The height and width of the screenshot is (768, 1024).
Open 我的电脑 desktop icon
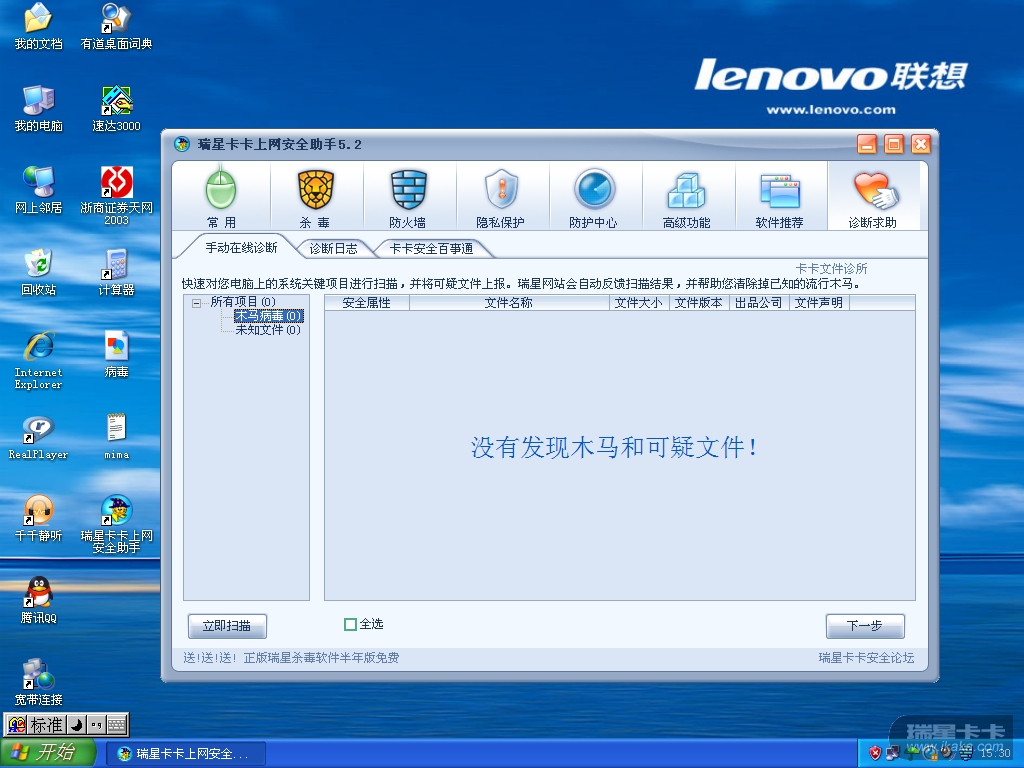tap(39, 108)
